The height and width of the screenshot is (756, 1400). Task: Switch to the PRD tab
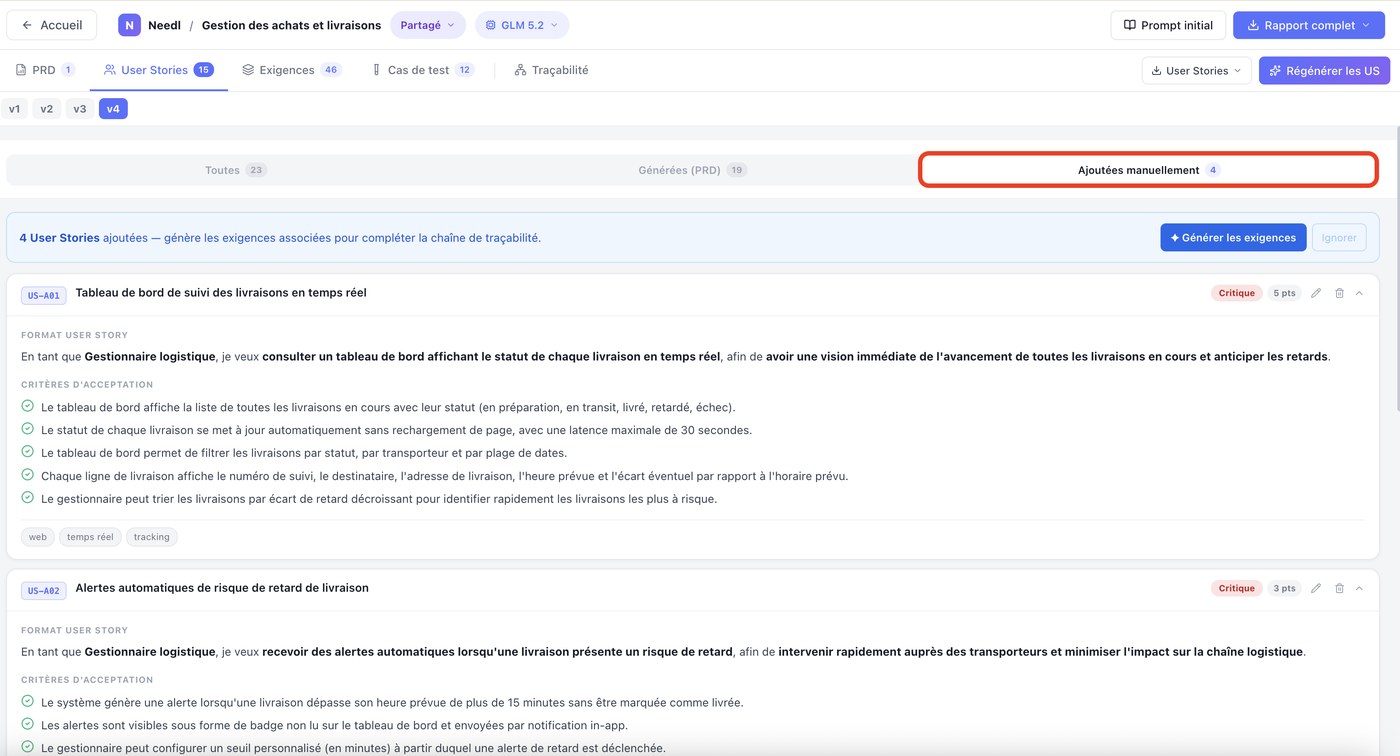coord(45,70)
